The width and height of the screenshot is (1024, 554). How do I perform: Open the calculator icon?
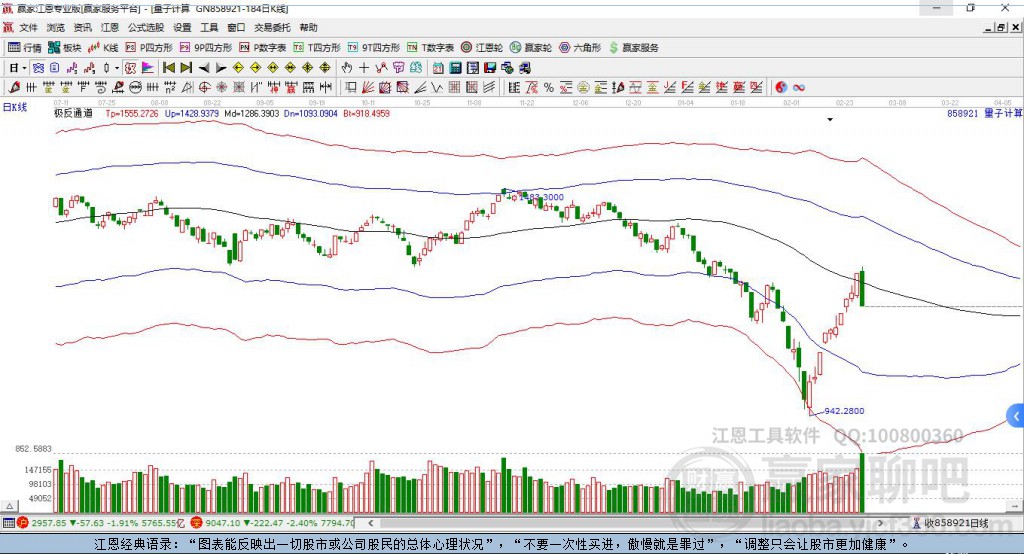(455, 67)
